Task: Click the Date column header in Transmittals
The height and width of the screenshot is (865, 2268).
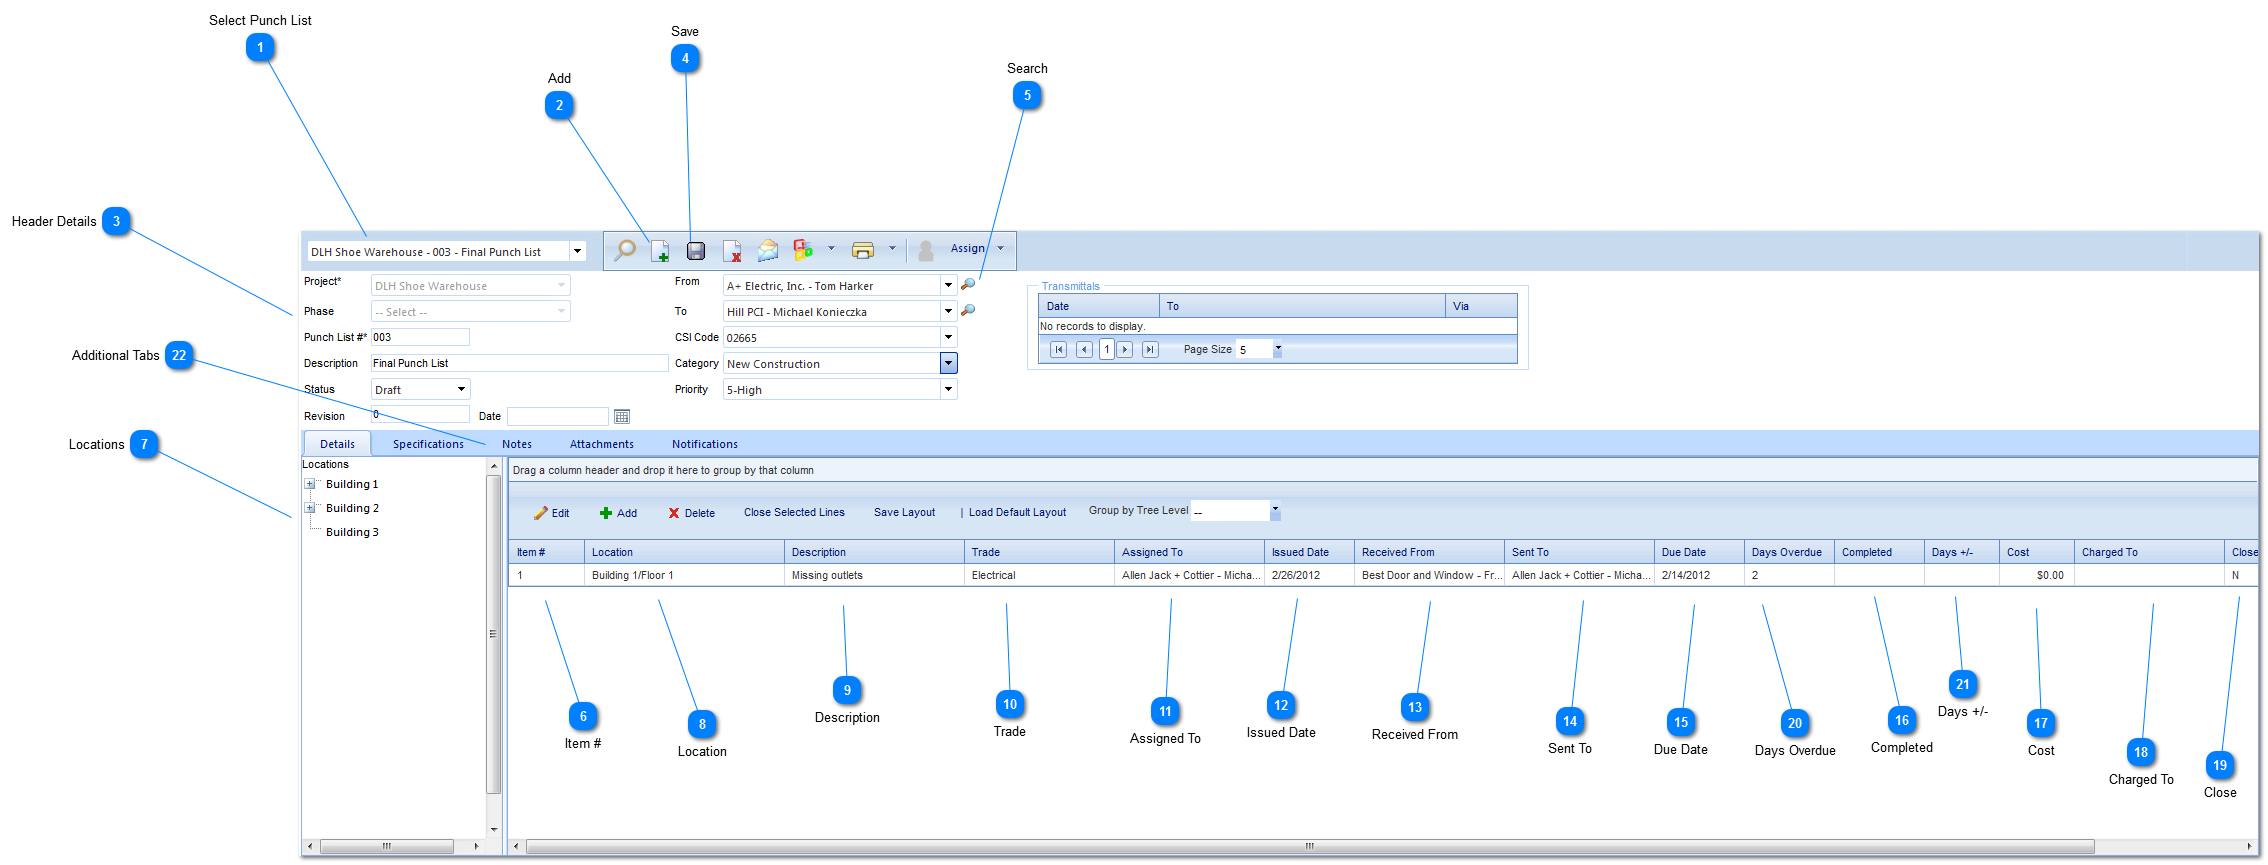Action: click(1098, 306)
